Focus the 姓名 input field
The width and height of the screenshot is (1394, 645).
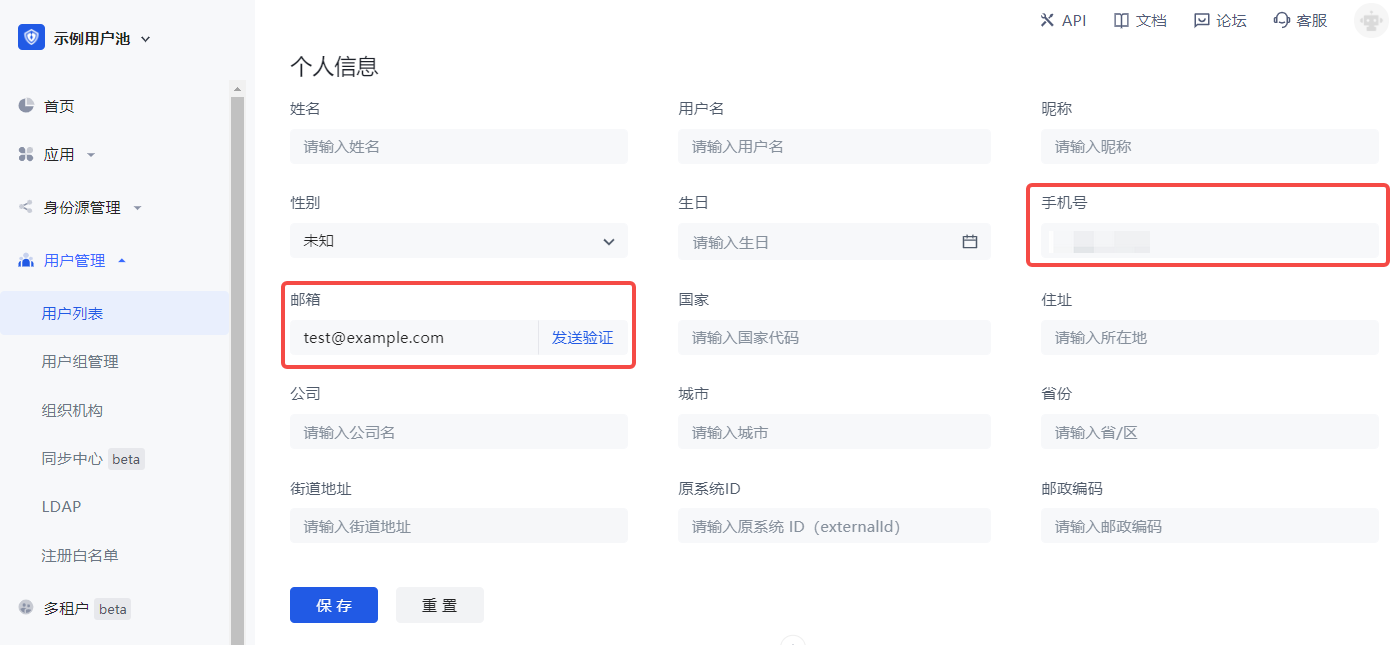(458, 147)
